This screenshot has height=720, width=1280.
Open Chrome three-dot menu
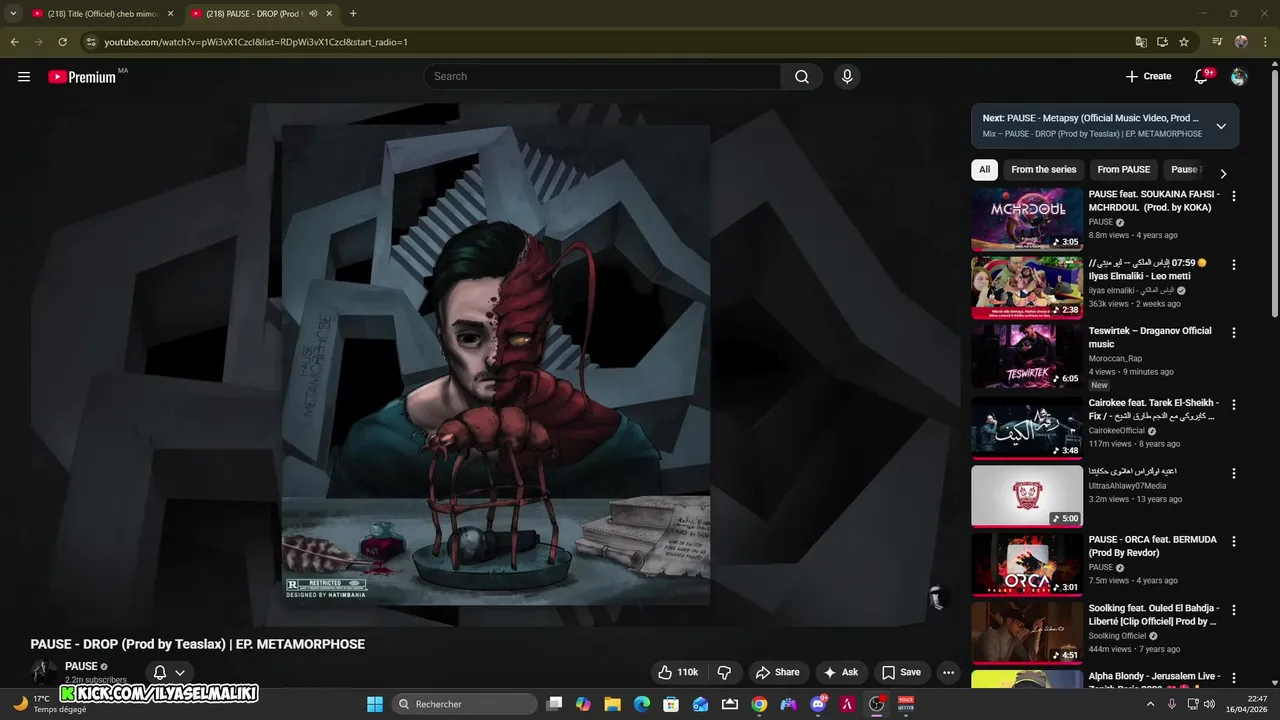pos(1265,42)
